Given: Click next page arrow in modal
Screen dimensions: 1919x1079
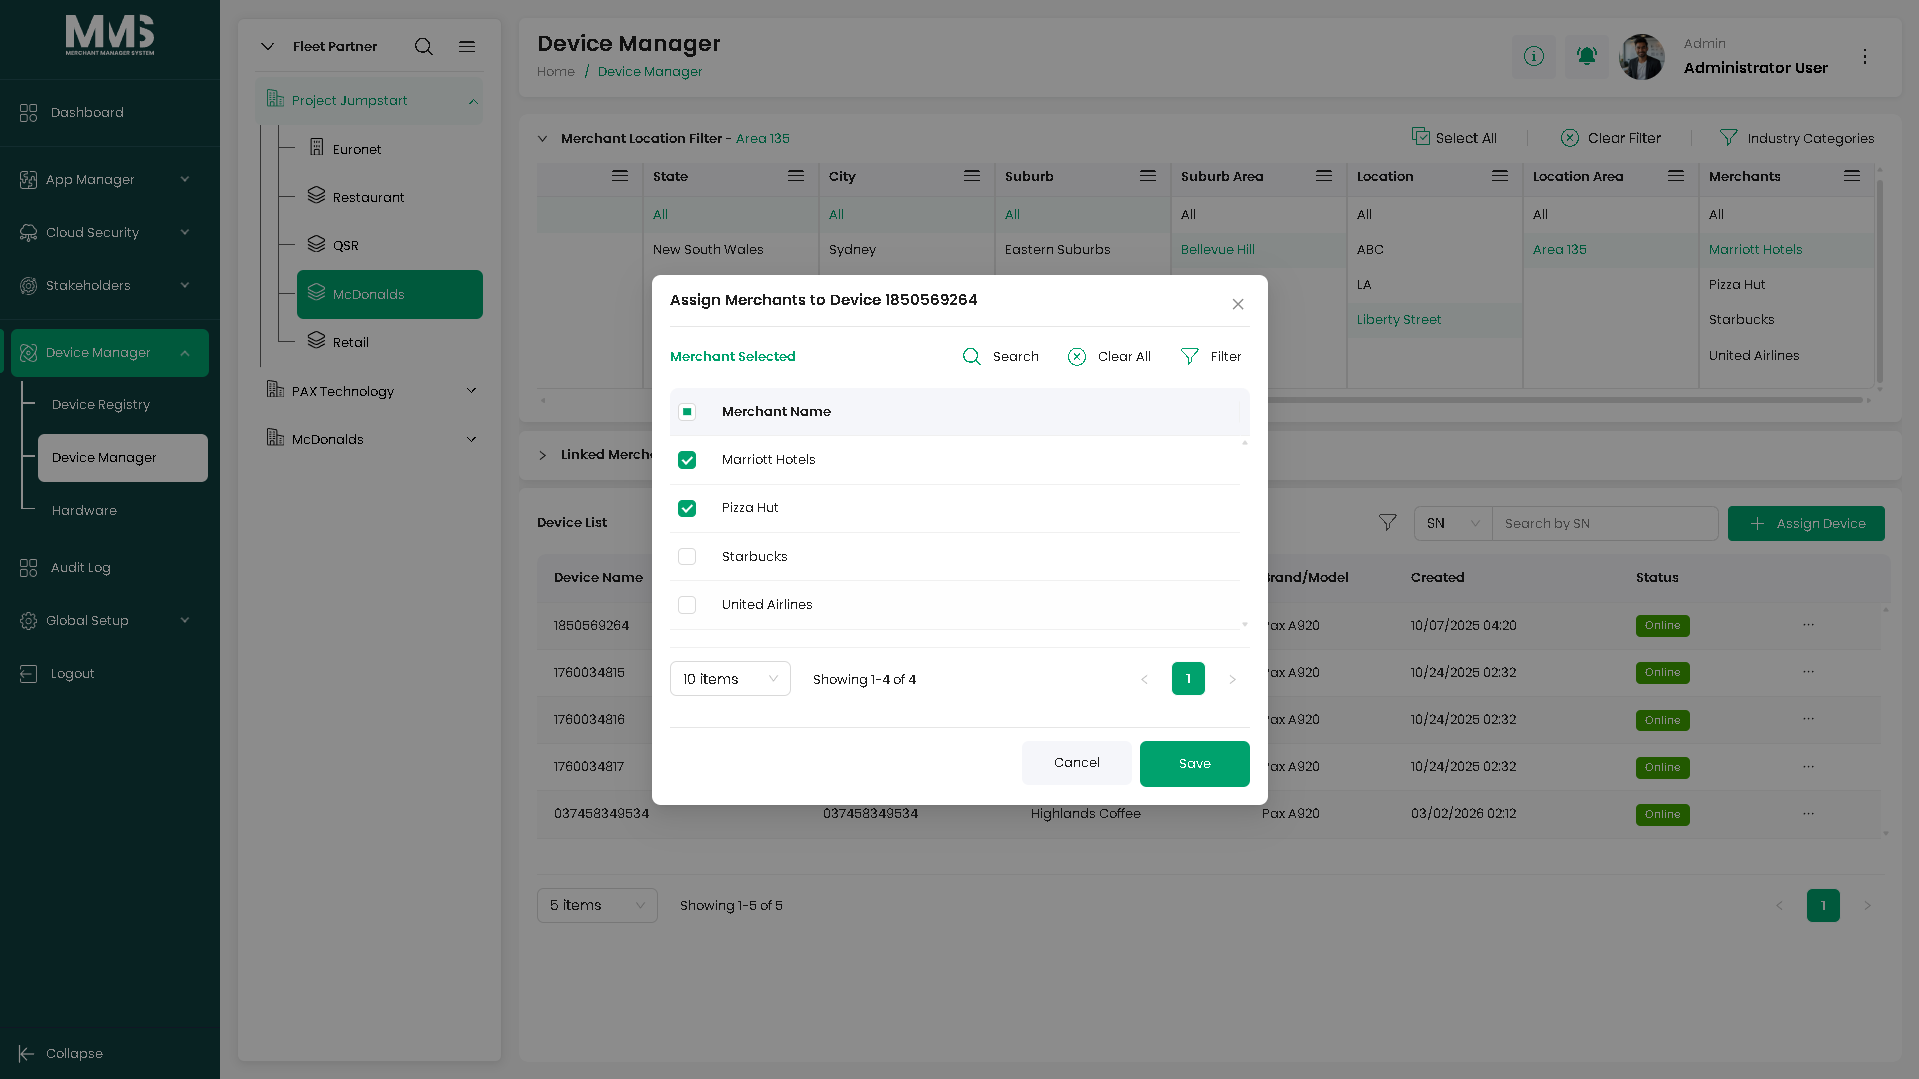Looking at the screenshot, I should 1233,680.
